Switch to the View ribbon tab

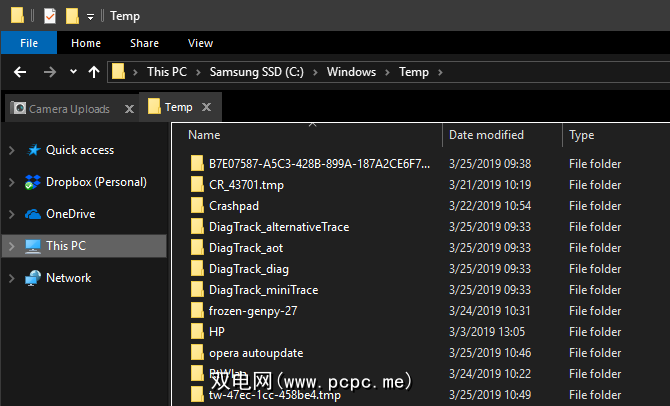click(x=200, y=43)
